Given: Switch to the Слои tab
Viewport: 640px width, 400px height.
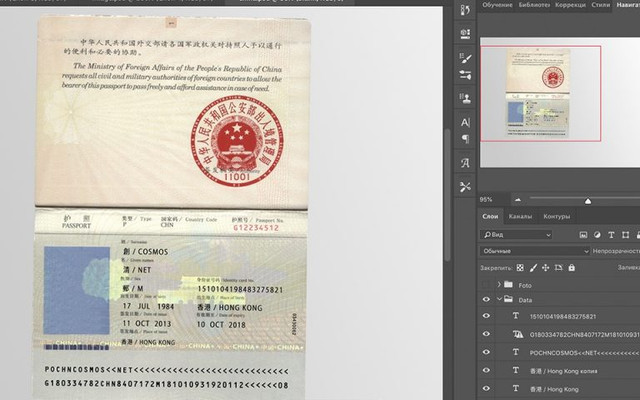Looking at the screenshot, I should pyautogui.click(x=490, y=216).
